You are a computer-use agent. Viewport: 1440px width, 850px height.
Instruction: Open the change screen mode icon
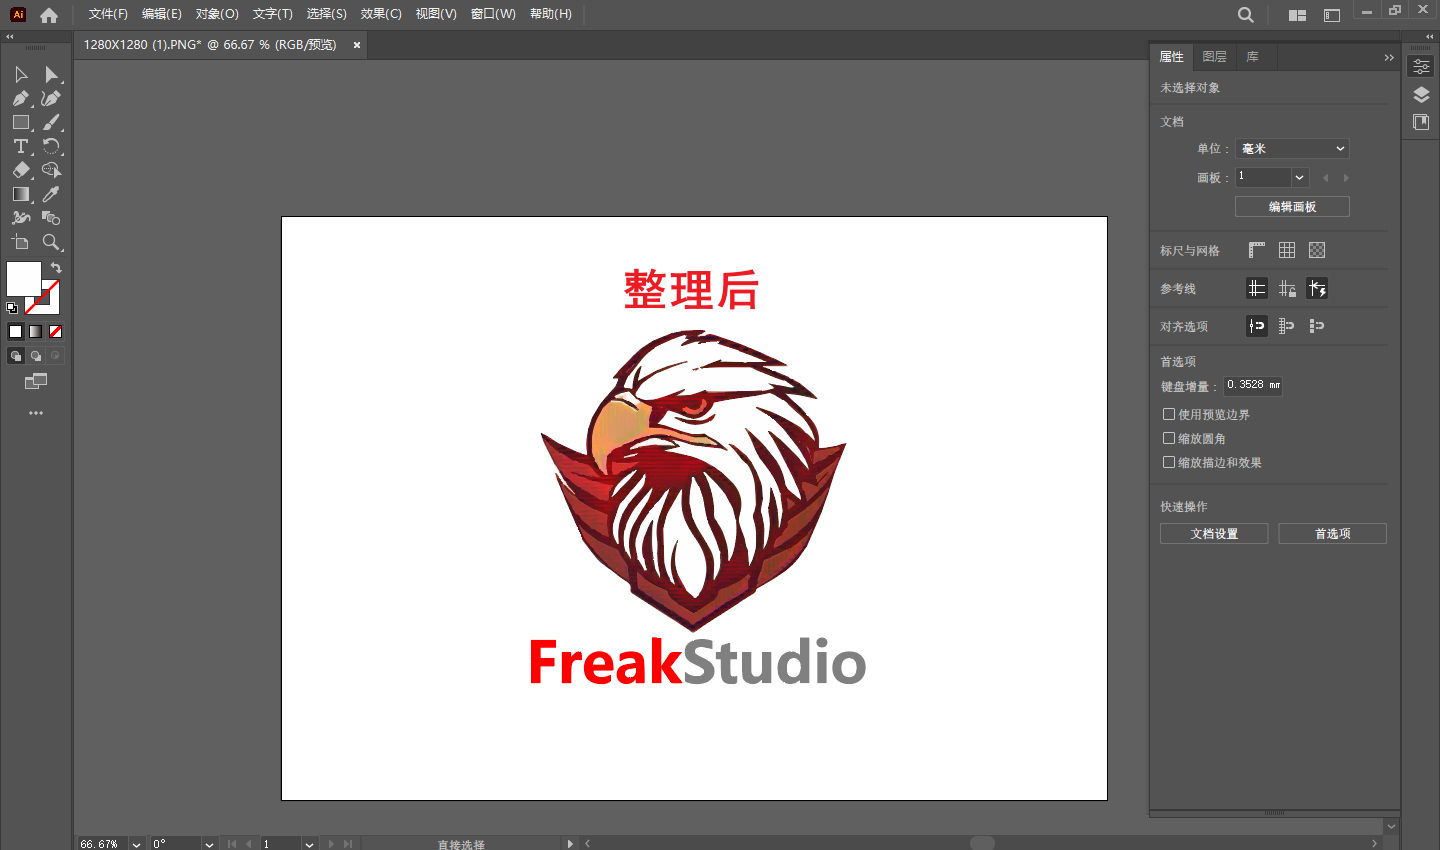coord(36,382)
